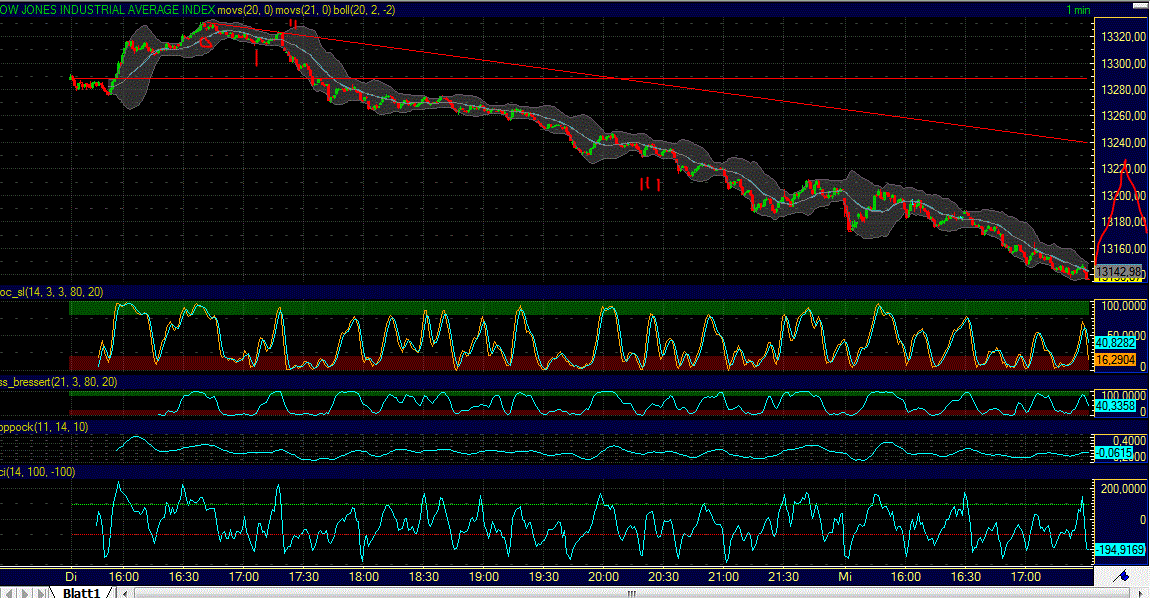Select the chart pointer icon in bottom right corner
Image resolution: width=1150 pixels, height=598 pixels.
click(x=1120, y=576)
